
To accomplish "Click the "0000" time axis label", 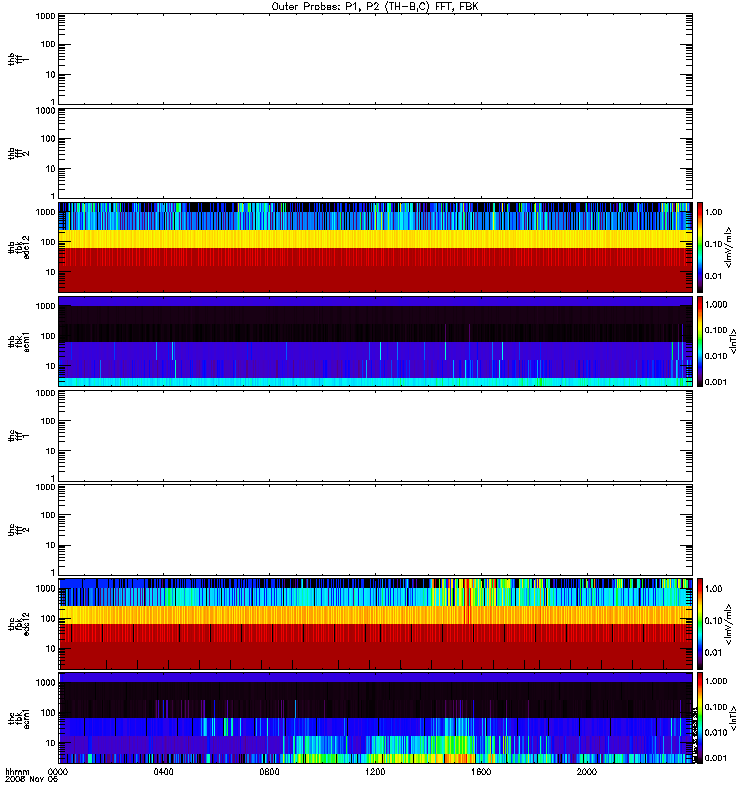I will coord(57,772).
